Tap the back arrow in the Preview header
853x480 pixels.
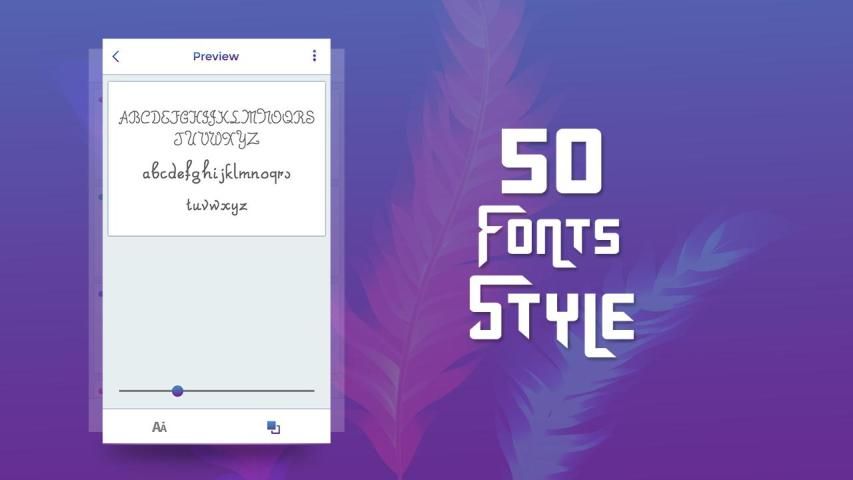tap(116, 57)
